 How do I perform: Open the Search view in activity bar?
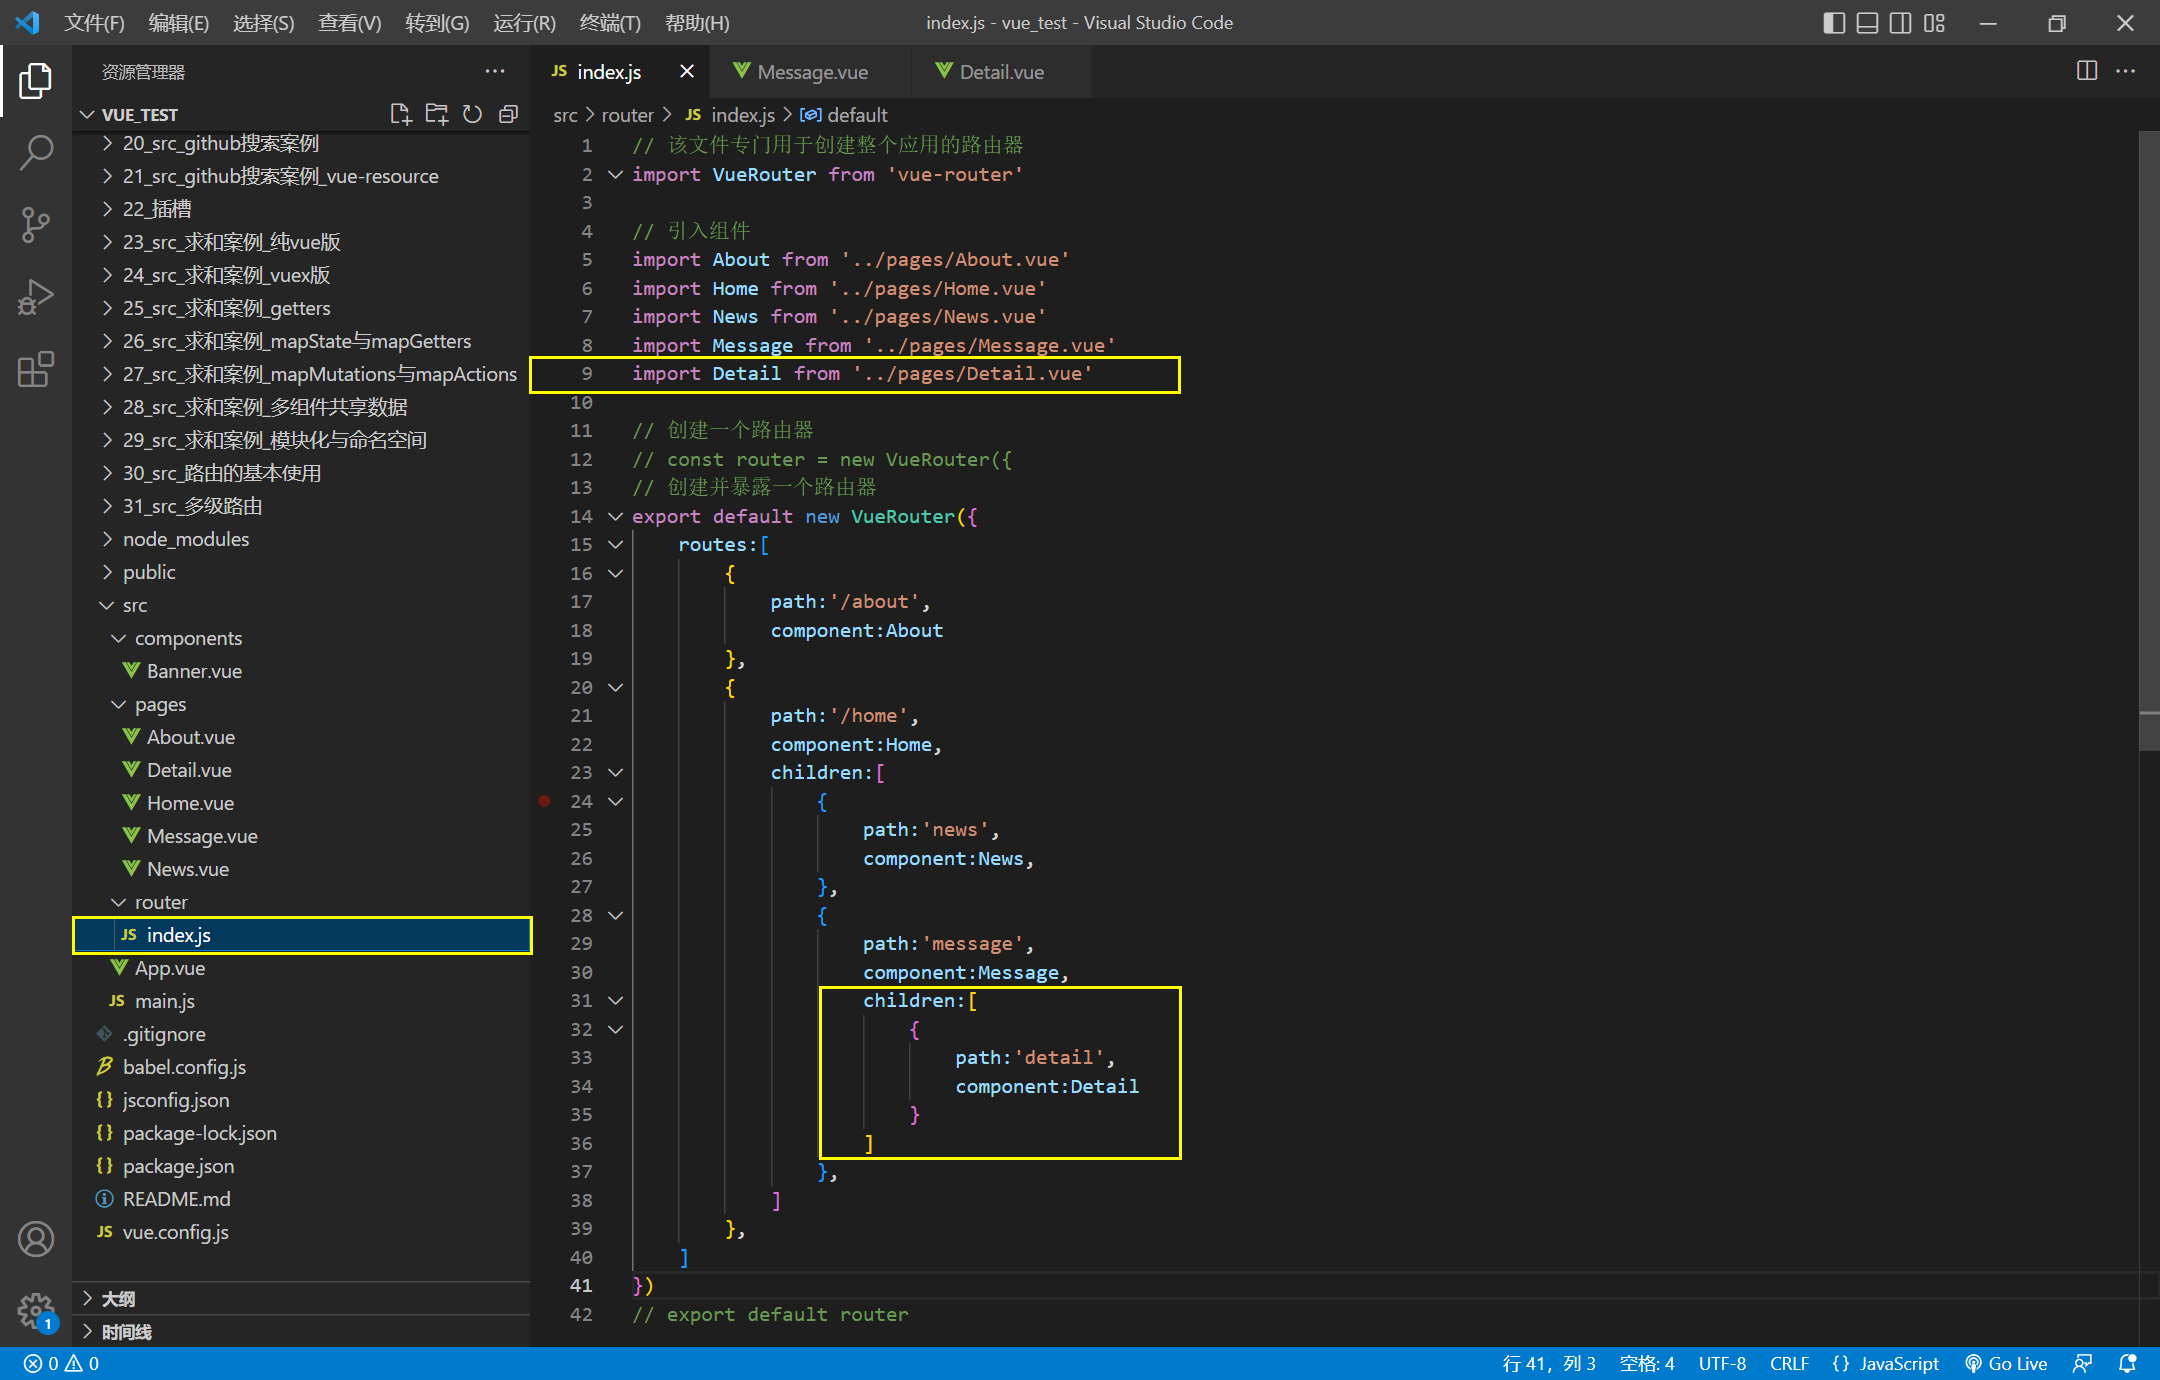pyautogui.click(x=36, y=153)
